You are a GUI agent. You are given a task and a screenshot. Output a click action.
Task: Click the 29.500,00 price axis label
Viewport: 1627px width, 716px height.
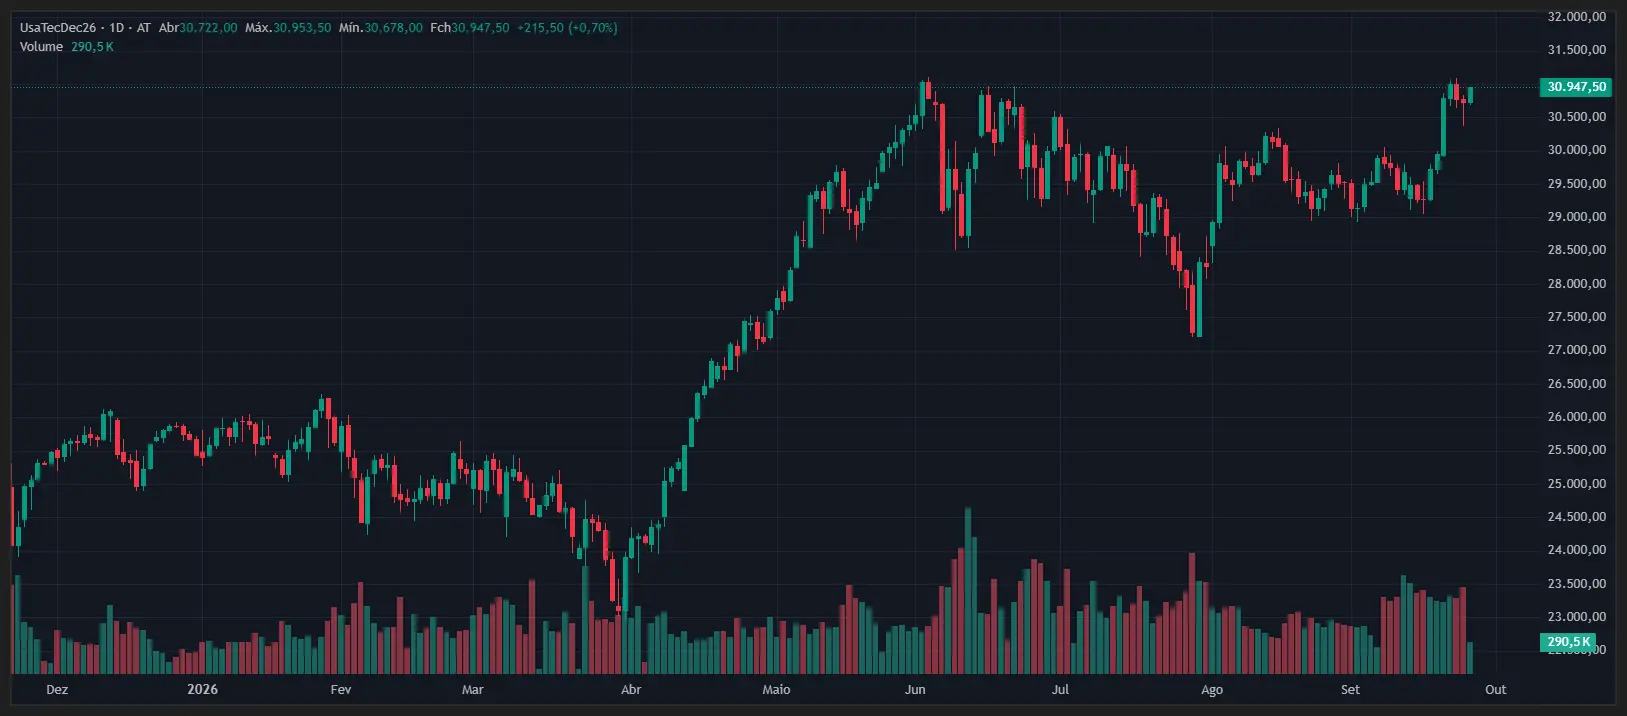click(1577, 184)
